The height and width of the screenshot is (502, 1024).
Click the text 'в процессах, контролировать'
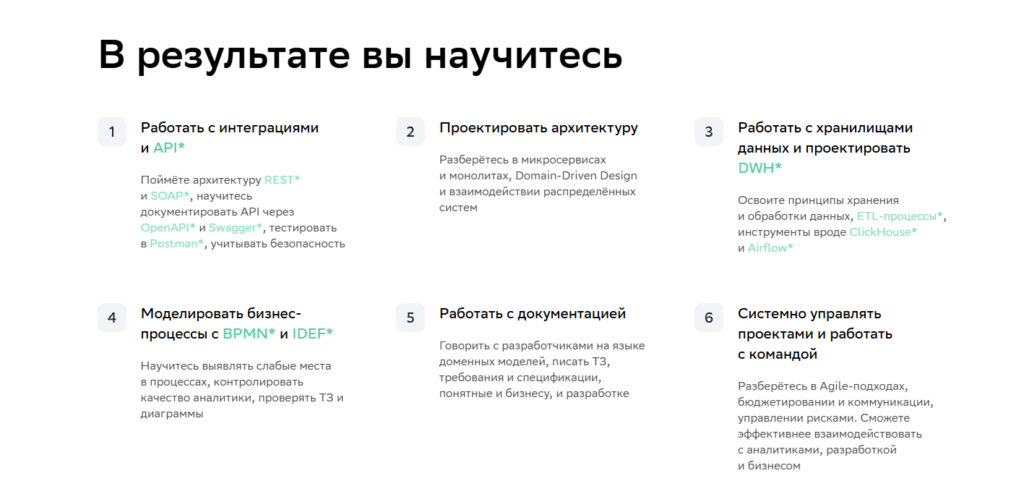(221, 382)
